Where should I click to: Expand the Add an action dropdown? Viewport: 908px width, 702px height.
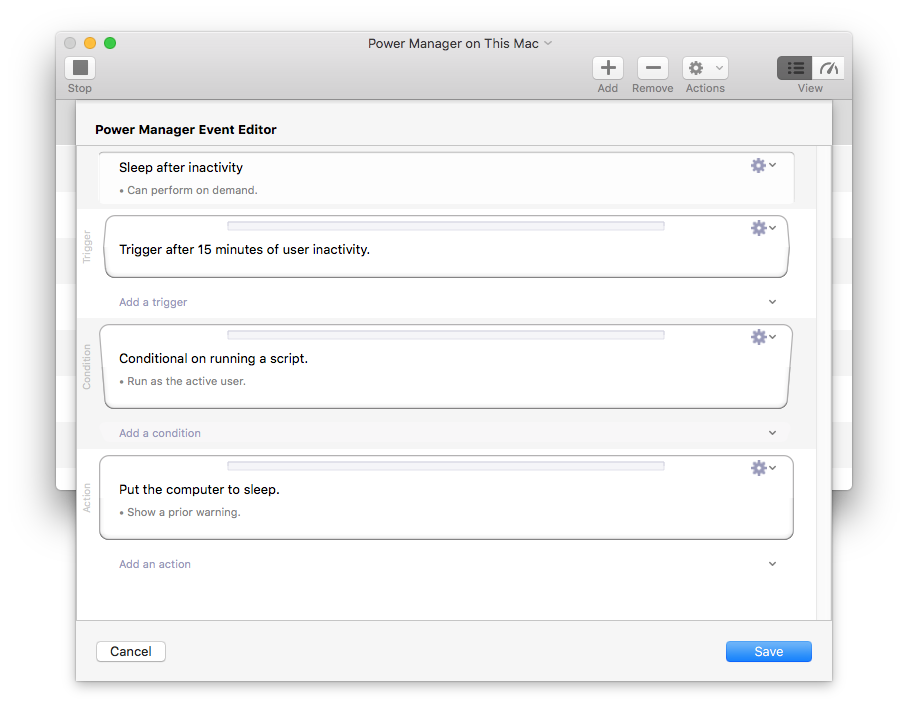coord(772,564)
